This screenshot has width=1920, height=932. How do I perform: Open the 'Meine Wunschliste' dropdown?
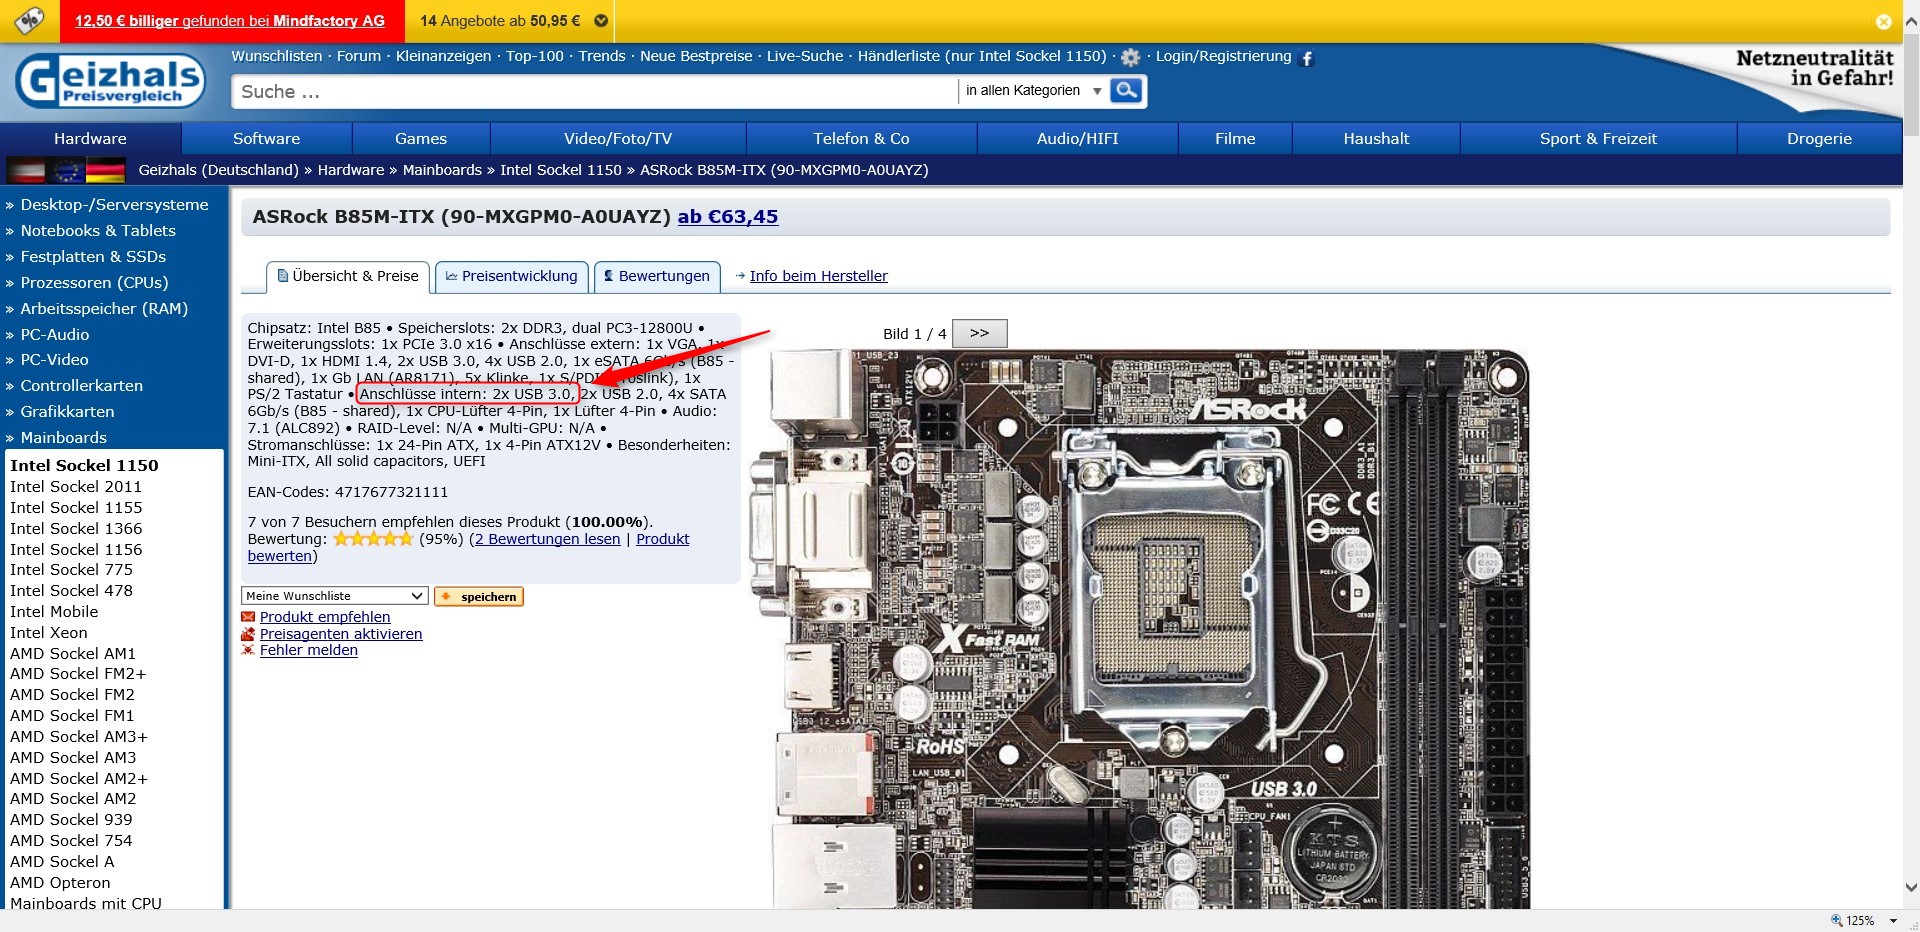335,596
